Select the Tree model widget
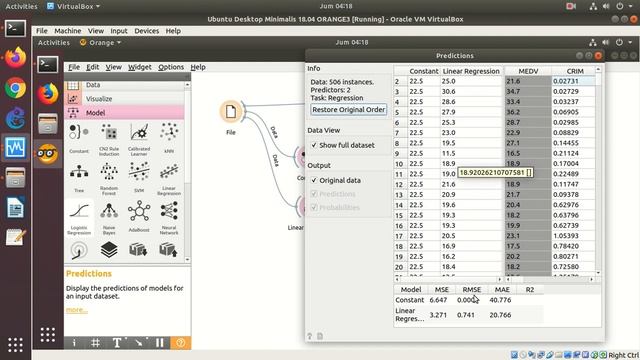 click(79, 178)
